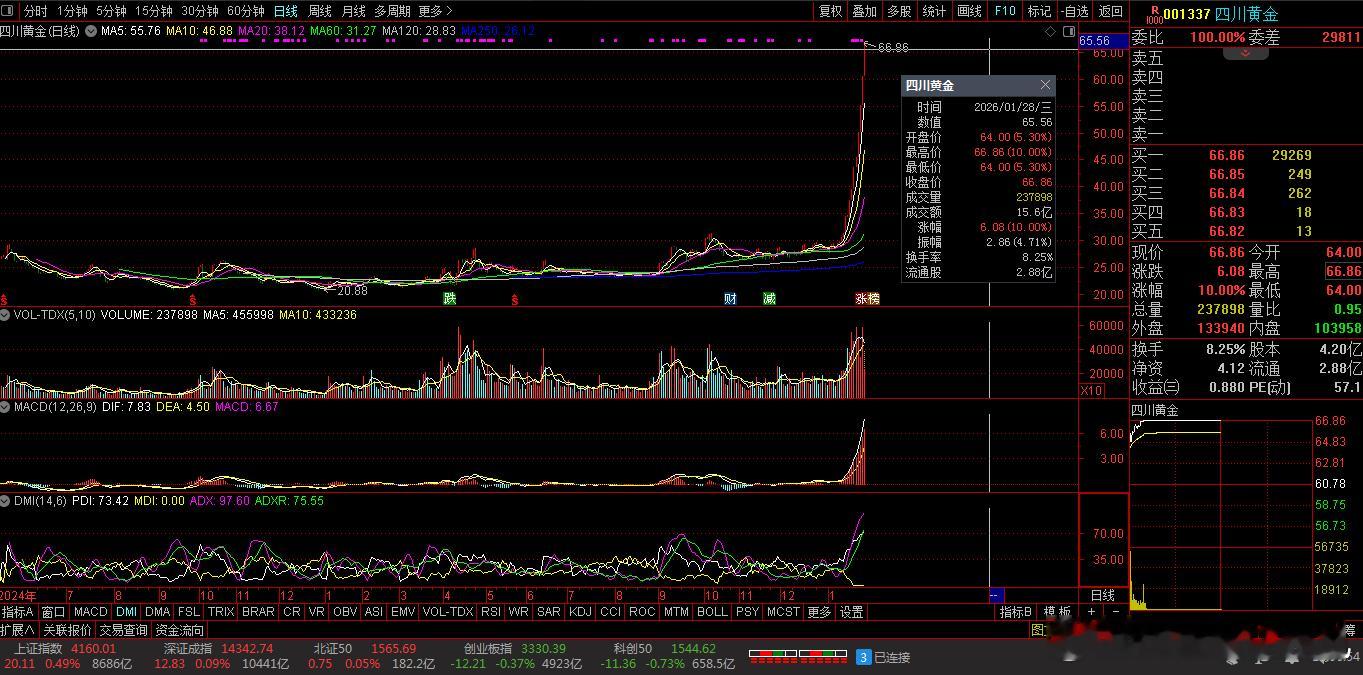Zoom in chart with + button
The image size is (1363, 675).
pyautogui.click(x=1091, y=612)
